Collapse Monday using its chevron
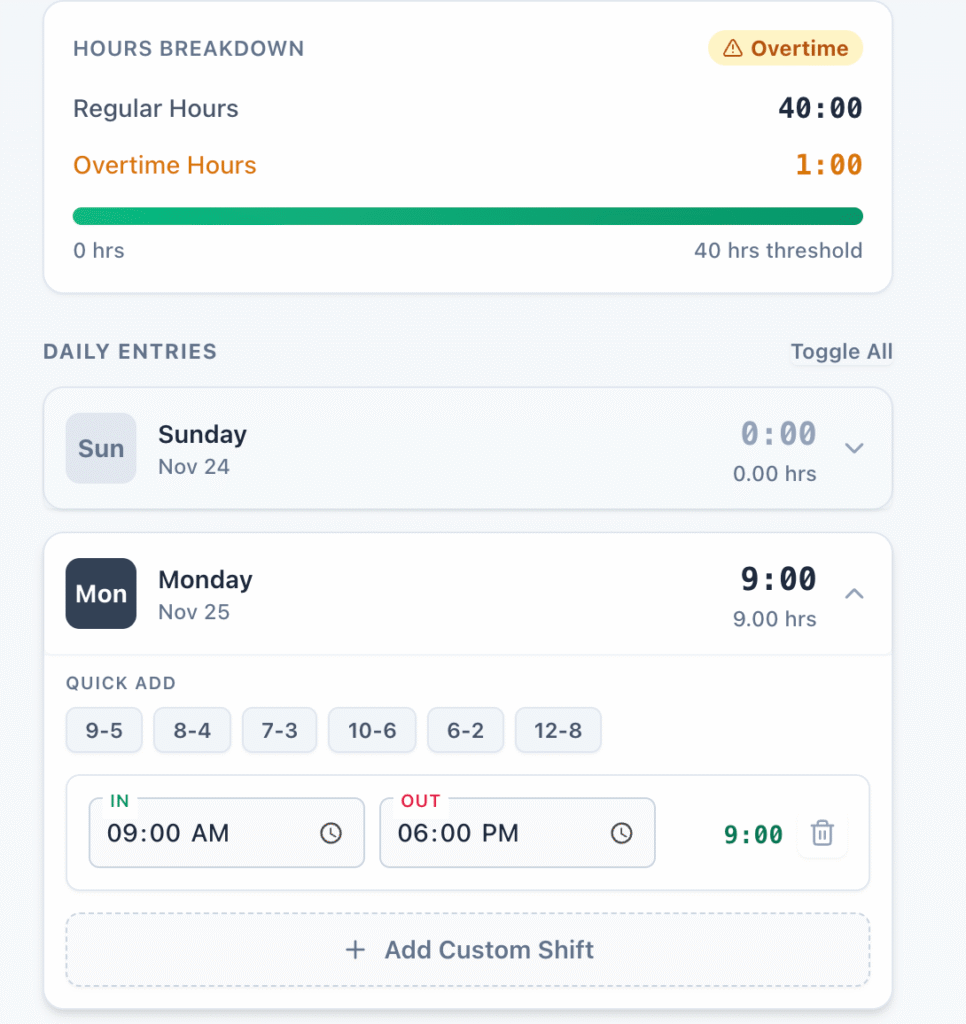Viewport: 966px width, 1024px height. [x=855, y=593]
